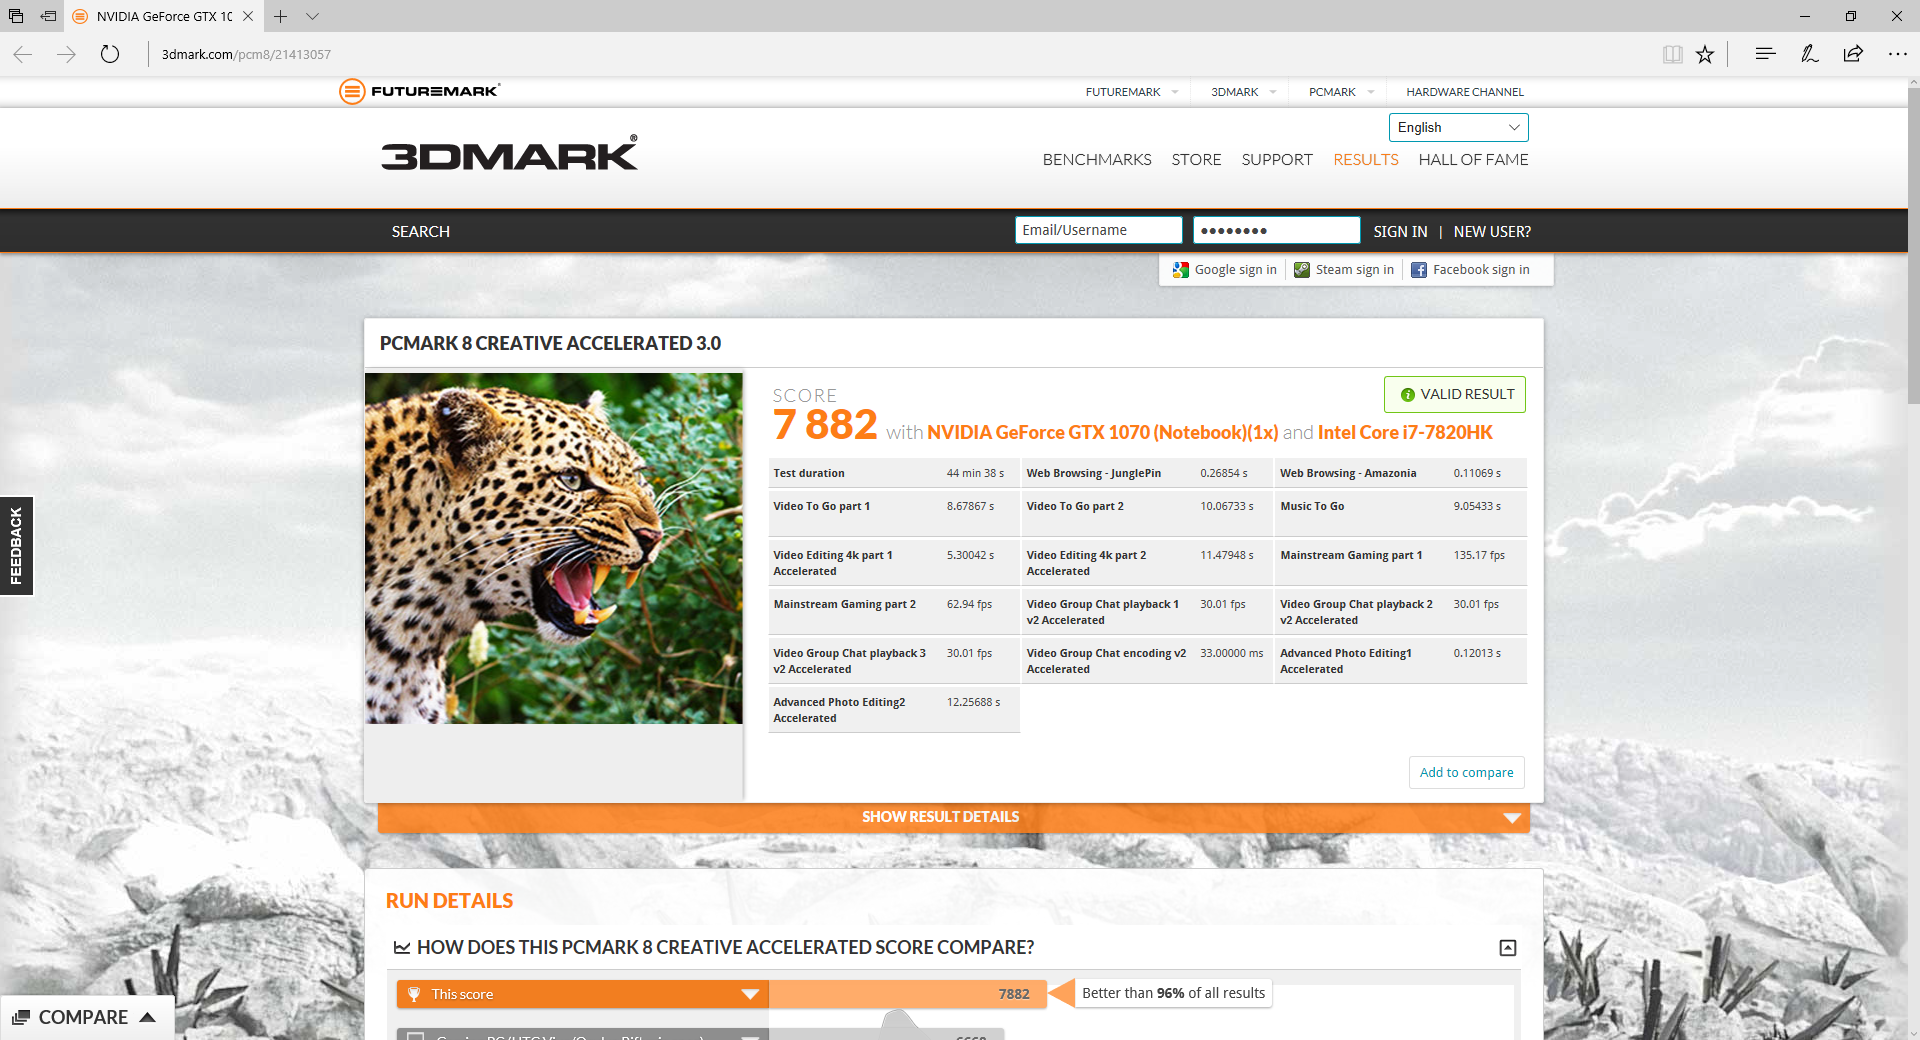1920x1040 pixels.
Task: Click the Advanced Photo Editing2 Accelerated result
Action: (893, 710)
